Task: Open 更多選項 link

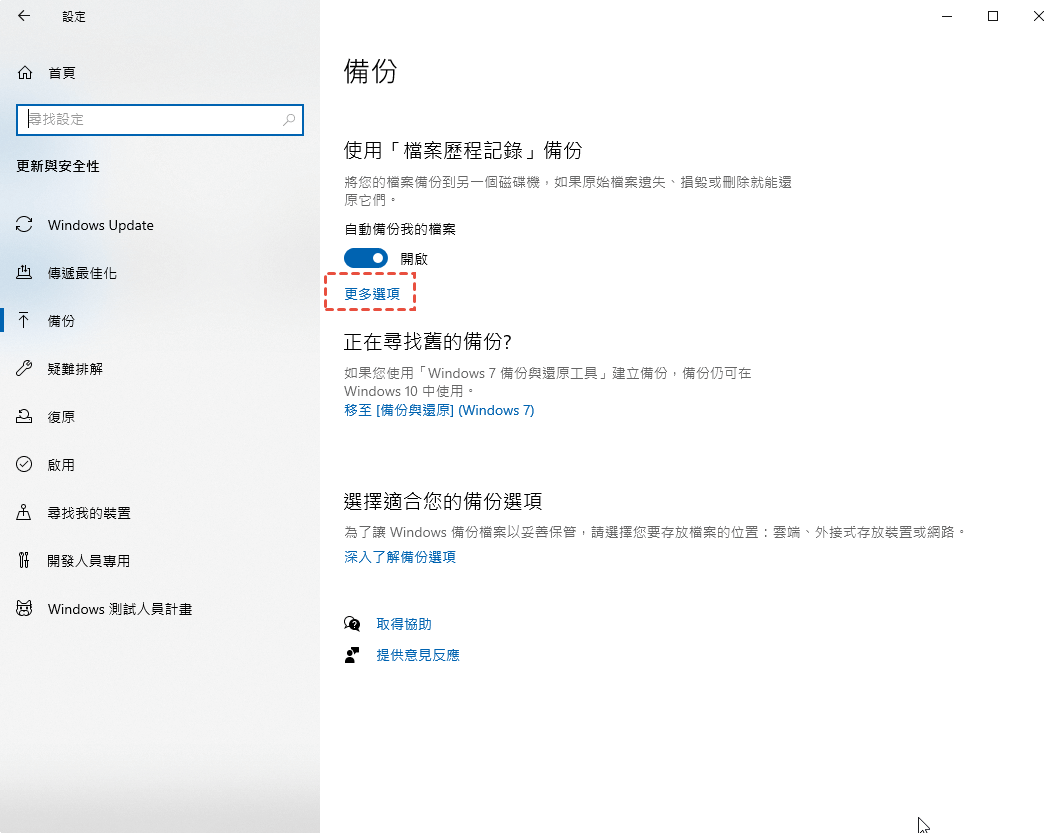Action: coord(372,294)
